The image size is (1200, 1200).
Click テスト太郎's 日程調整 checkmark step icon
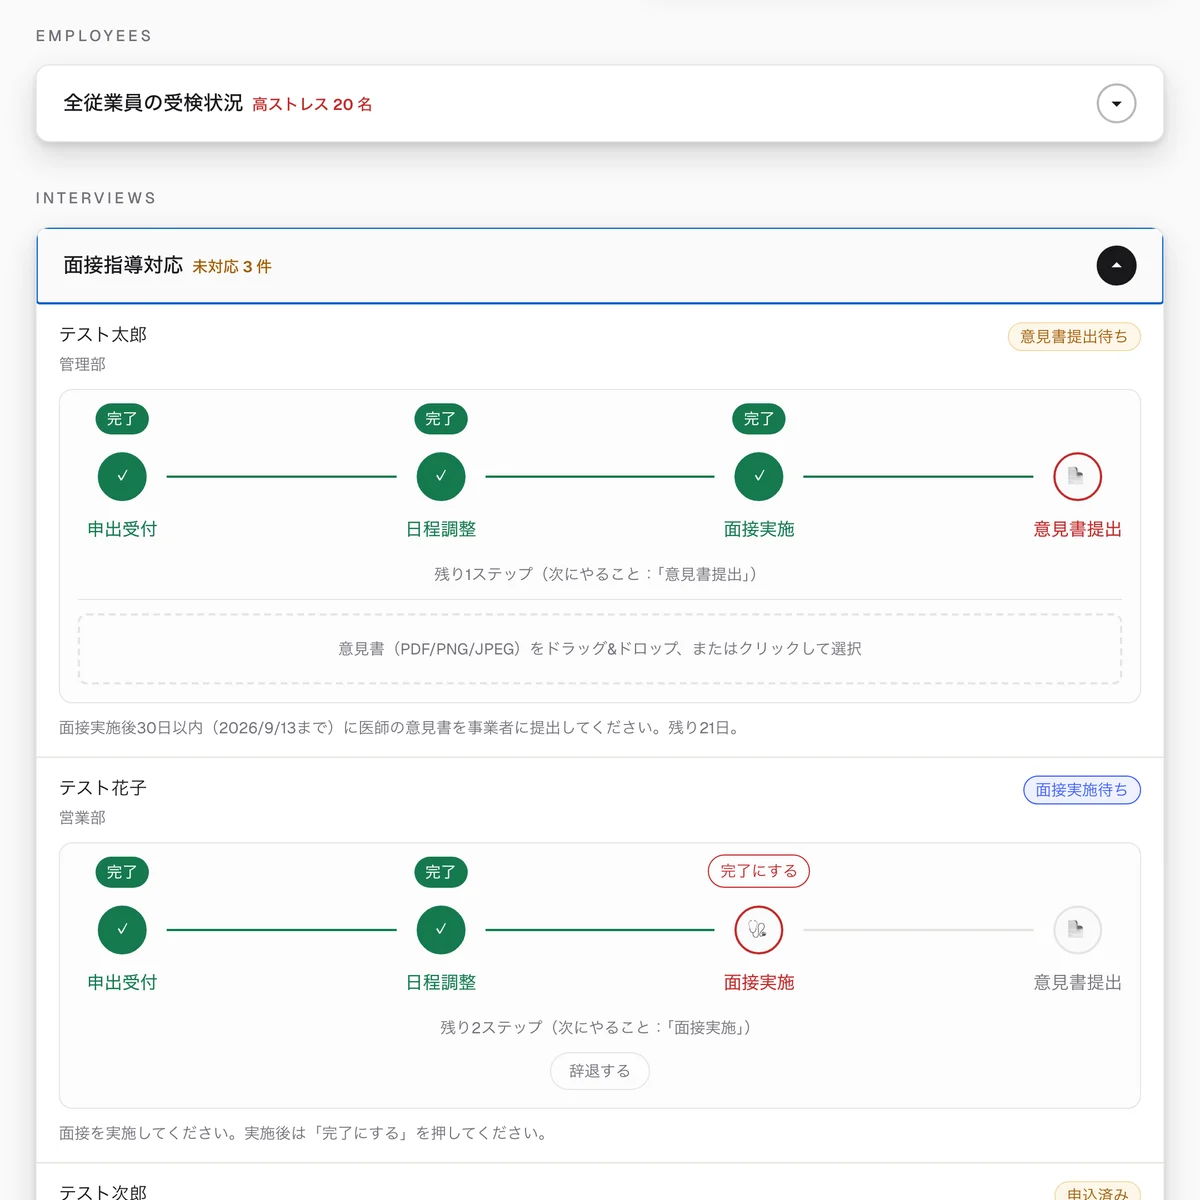click(441, 476)
